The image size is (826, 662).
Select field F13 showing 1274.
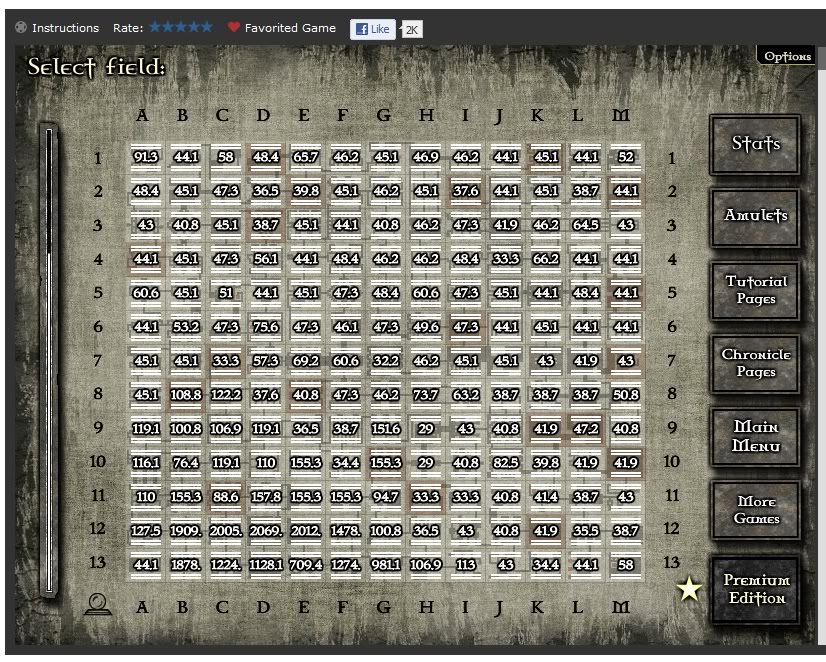346,565
